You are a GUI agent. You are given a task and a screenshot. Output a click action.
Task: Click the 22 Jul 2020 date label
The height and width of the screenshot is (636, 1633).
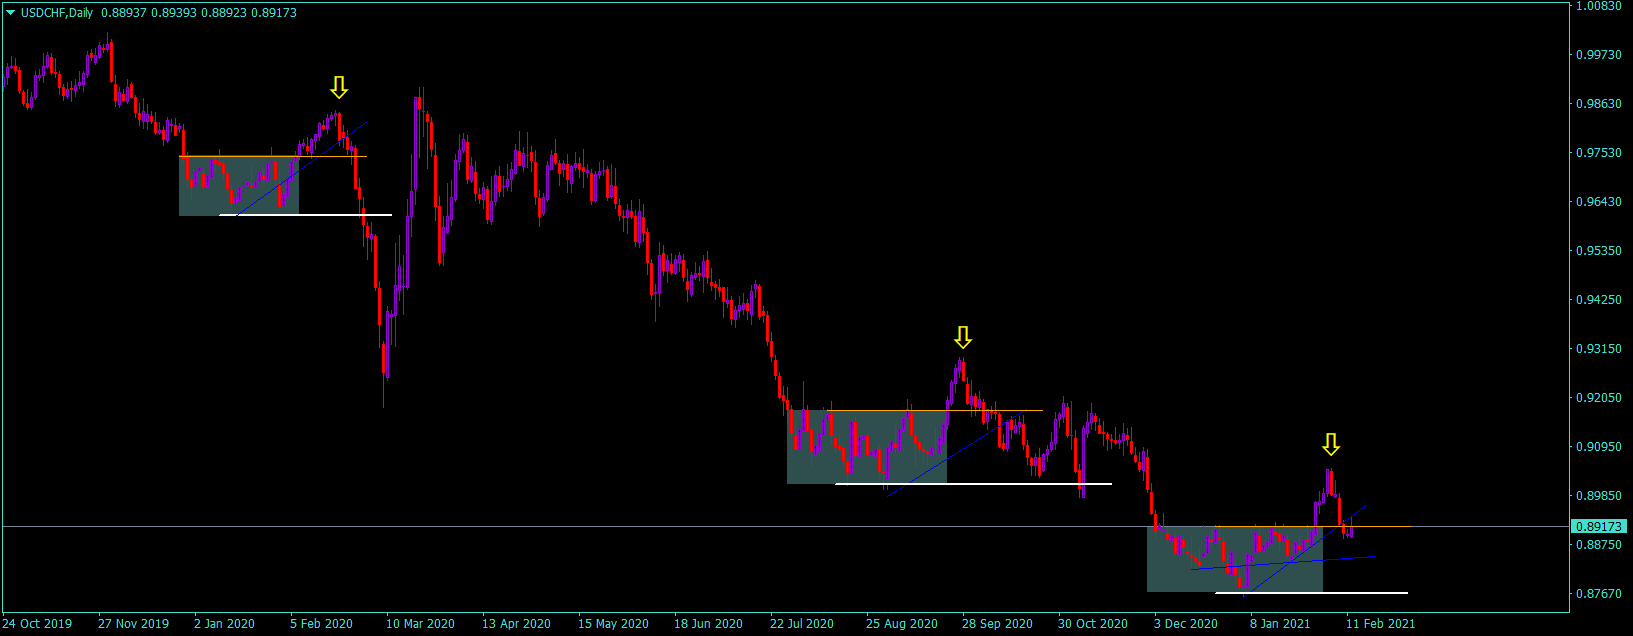pos(802,624)
